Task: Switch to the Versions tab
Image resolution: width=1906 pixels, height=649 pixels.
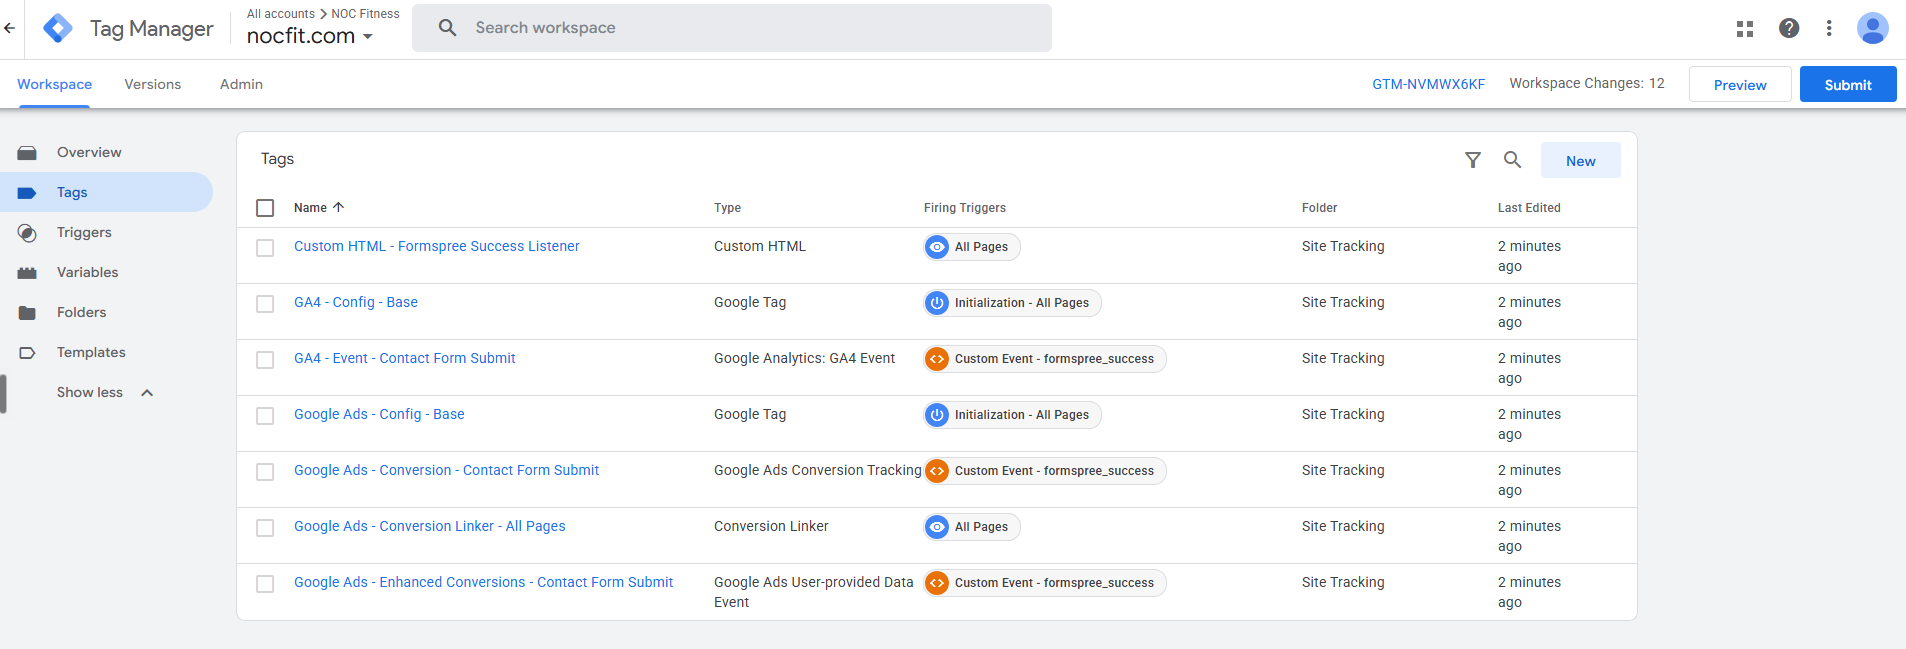Action: pos(153,84)
